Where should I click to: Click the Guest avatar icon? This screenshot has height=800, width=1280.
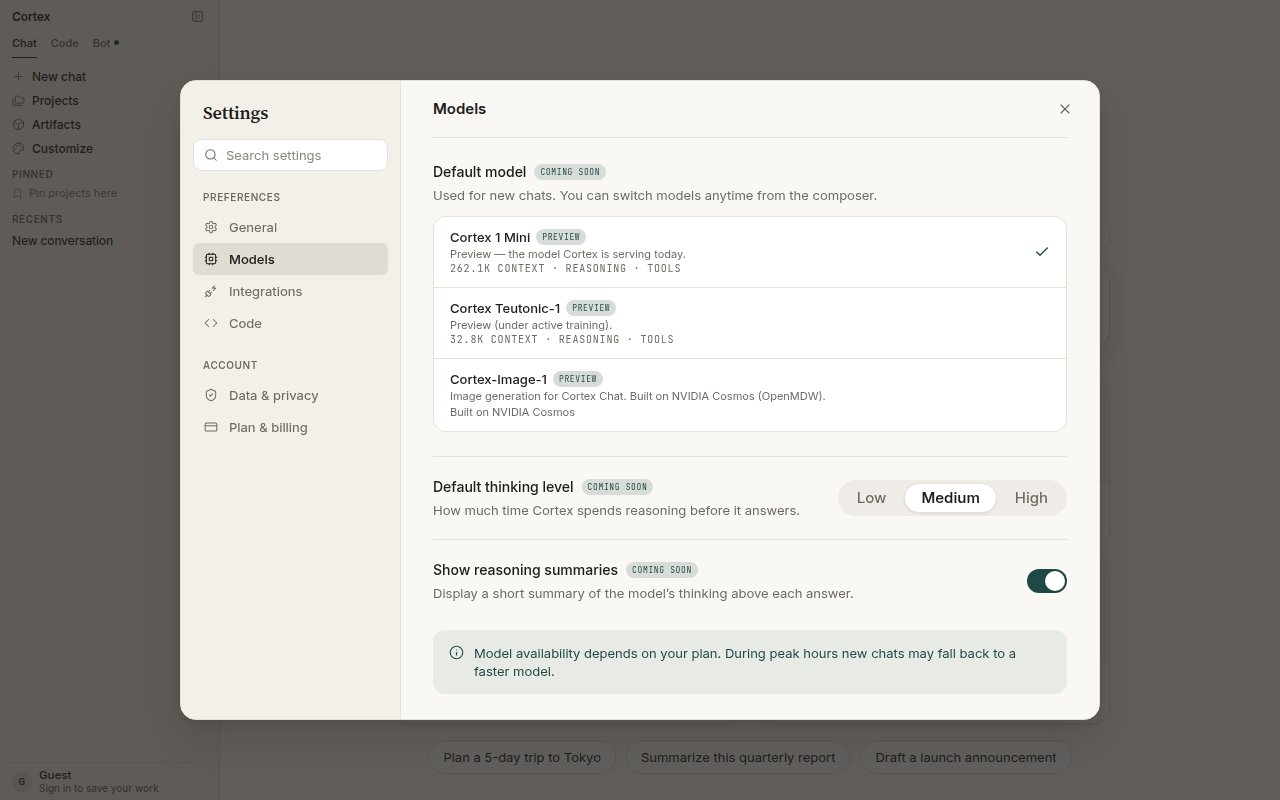pos(22,781)
